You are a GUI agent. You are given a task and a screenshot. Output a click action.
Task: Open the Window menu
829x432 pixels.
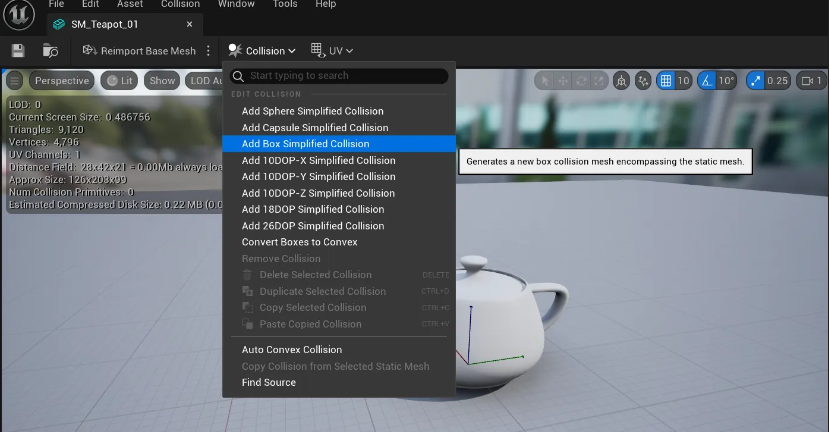236,4
